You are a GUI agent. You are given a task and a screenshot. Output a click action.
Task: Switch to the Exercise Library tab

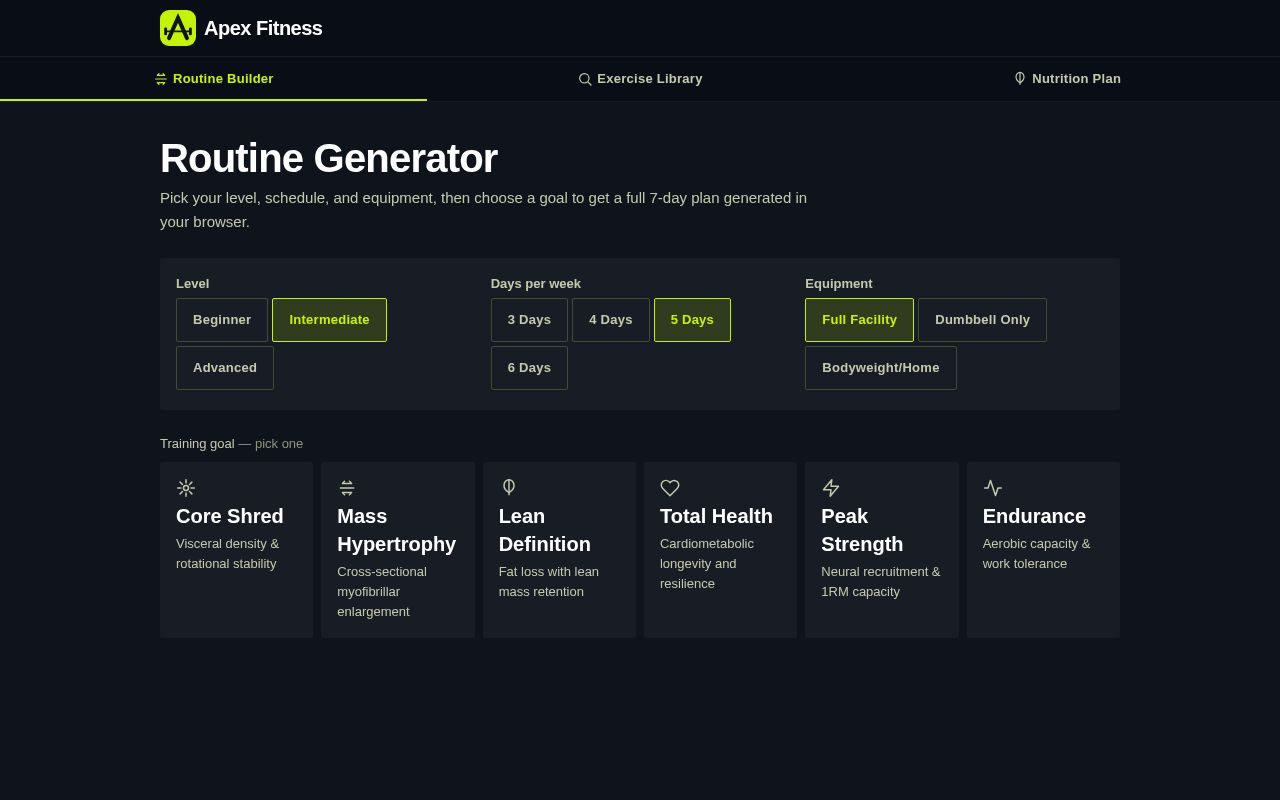(x=640, y=79)
